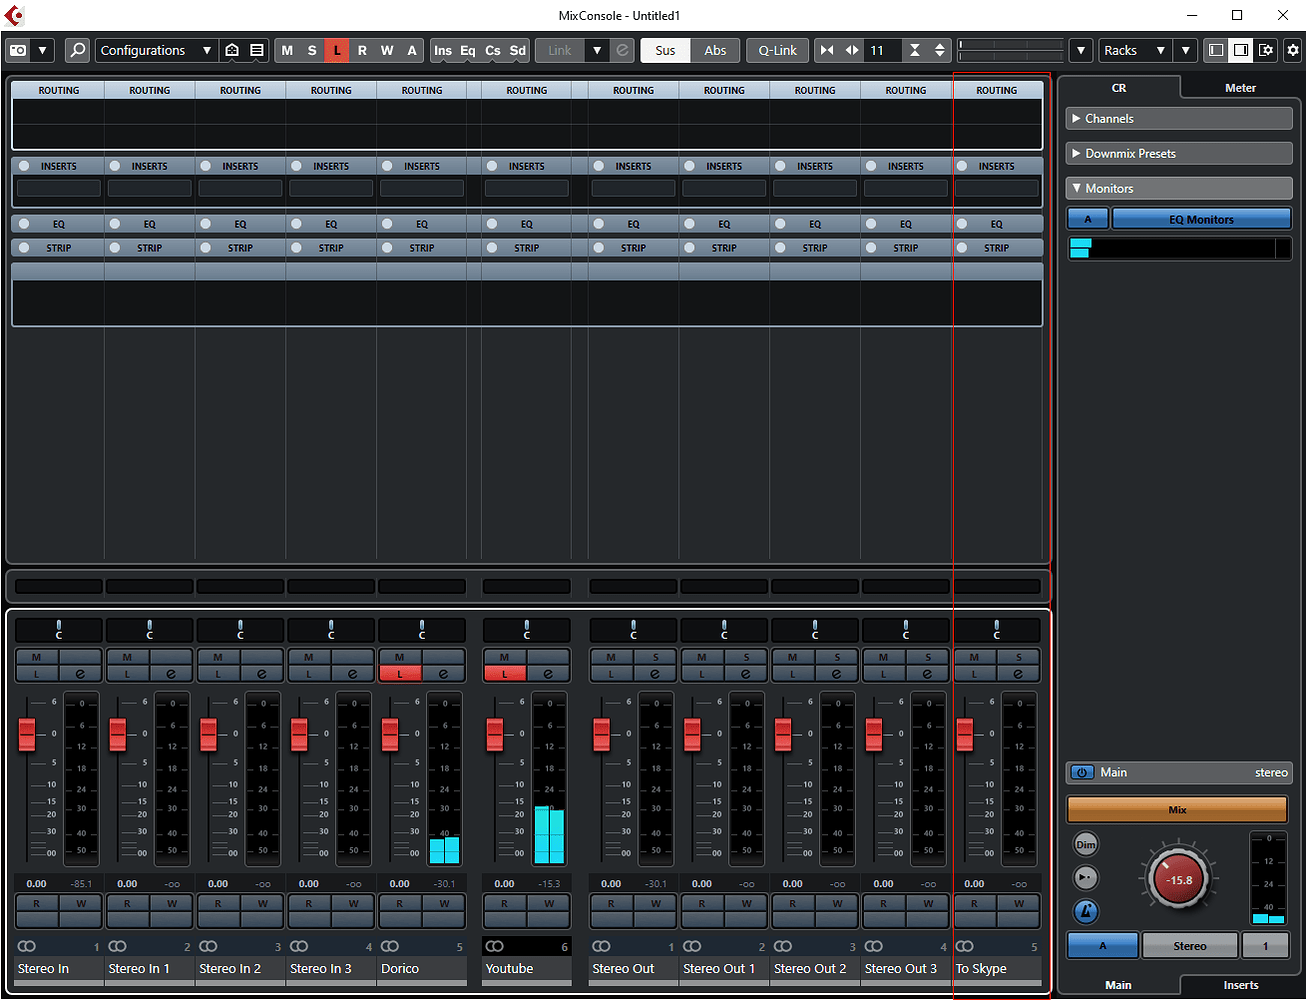Click the window layout setup icon
The height and width of the screenshot is (1000, 1306).
pos(1265,50)
